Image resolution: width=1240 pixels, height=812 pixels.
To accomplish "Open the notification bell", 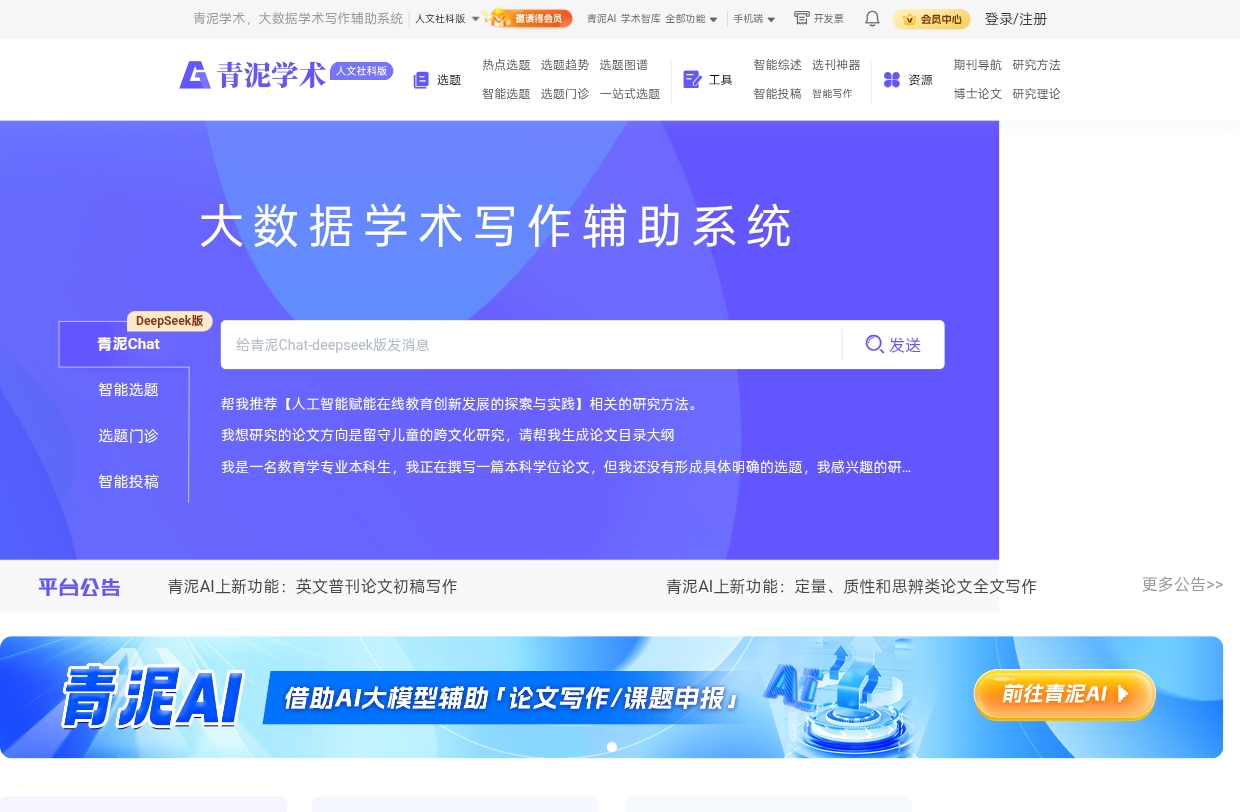I will (872, 18).
